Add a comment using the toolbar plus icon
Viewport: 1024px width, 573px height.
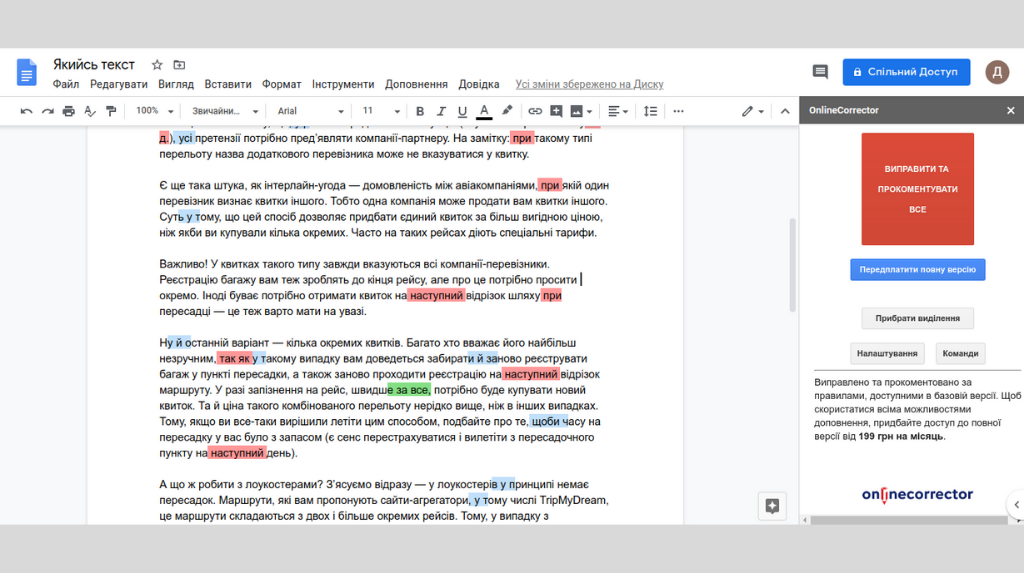click(x=556, y=111)
